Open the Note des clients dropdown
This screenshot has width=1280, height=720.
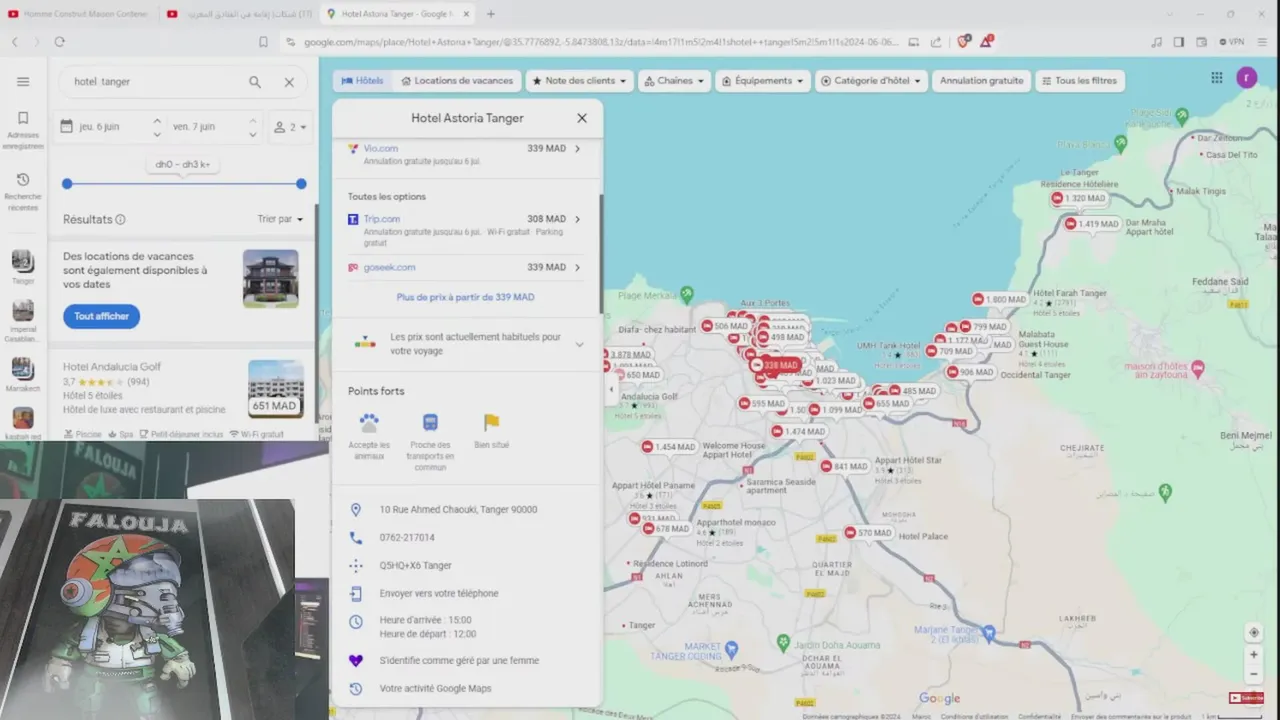[x=580, y=81]
